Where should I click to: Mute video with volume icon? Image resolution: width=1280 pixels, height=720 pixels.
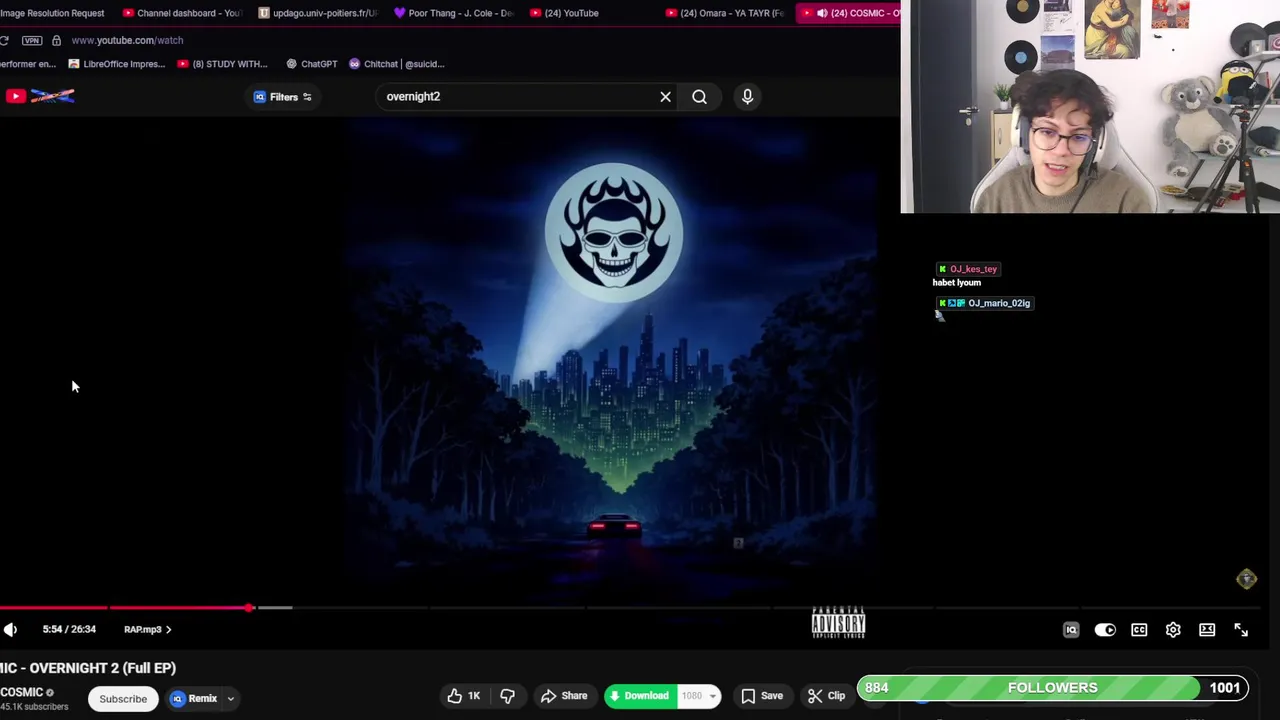click(x=10, y=629)
